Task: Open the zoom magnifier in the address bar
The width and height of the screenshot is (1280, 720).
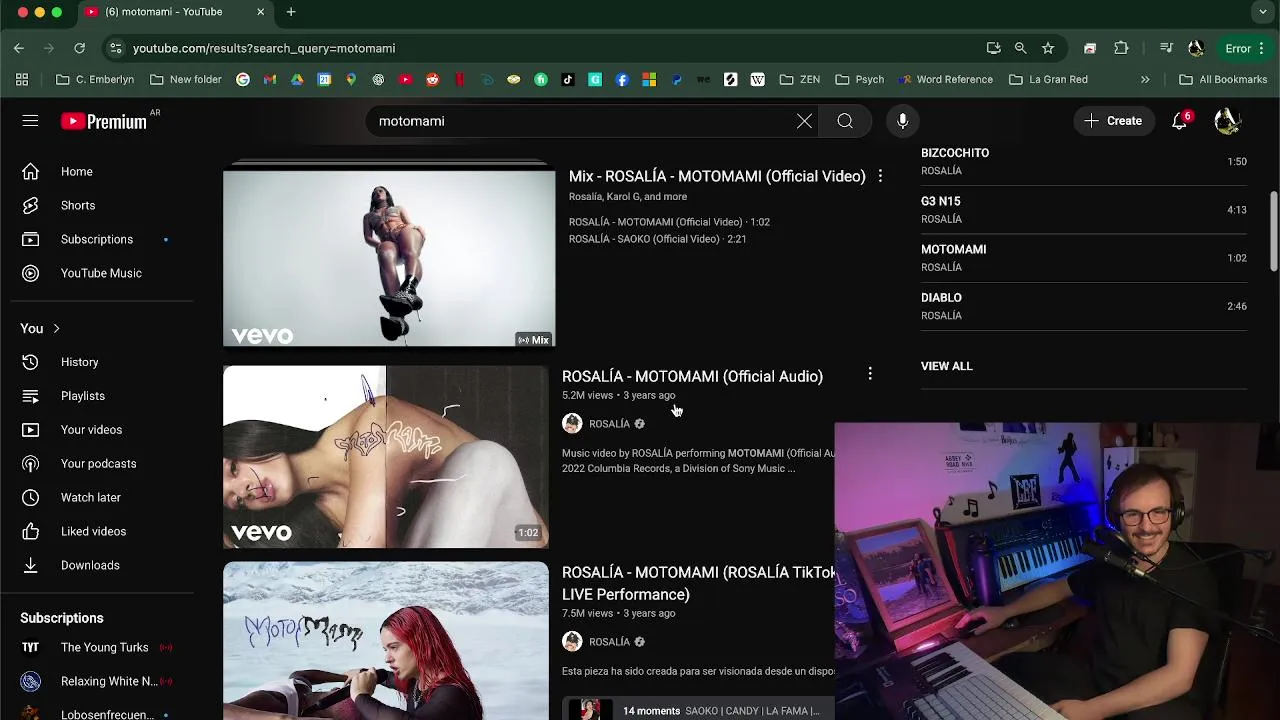Action: [x=1020, y=48]
